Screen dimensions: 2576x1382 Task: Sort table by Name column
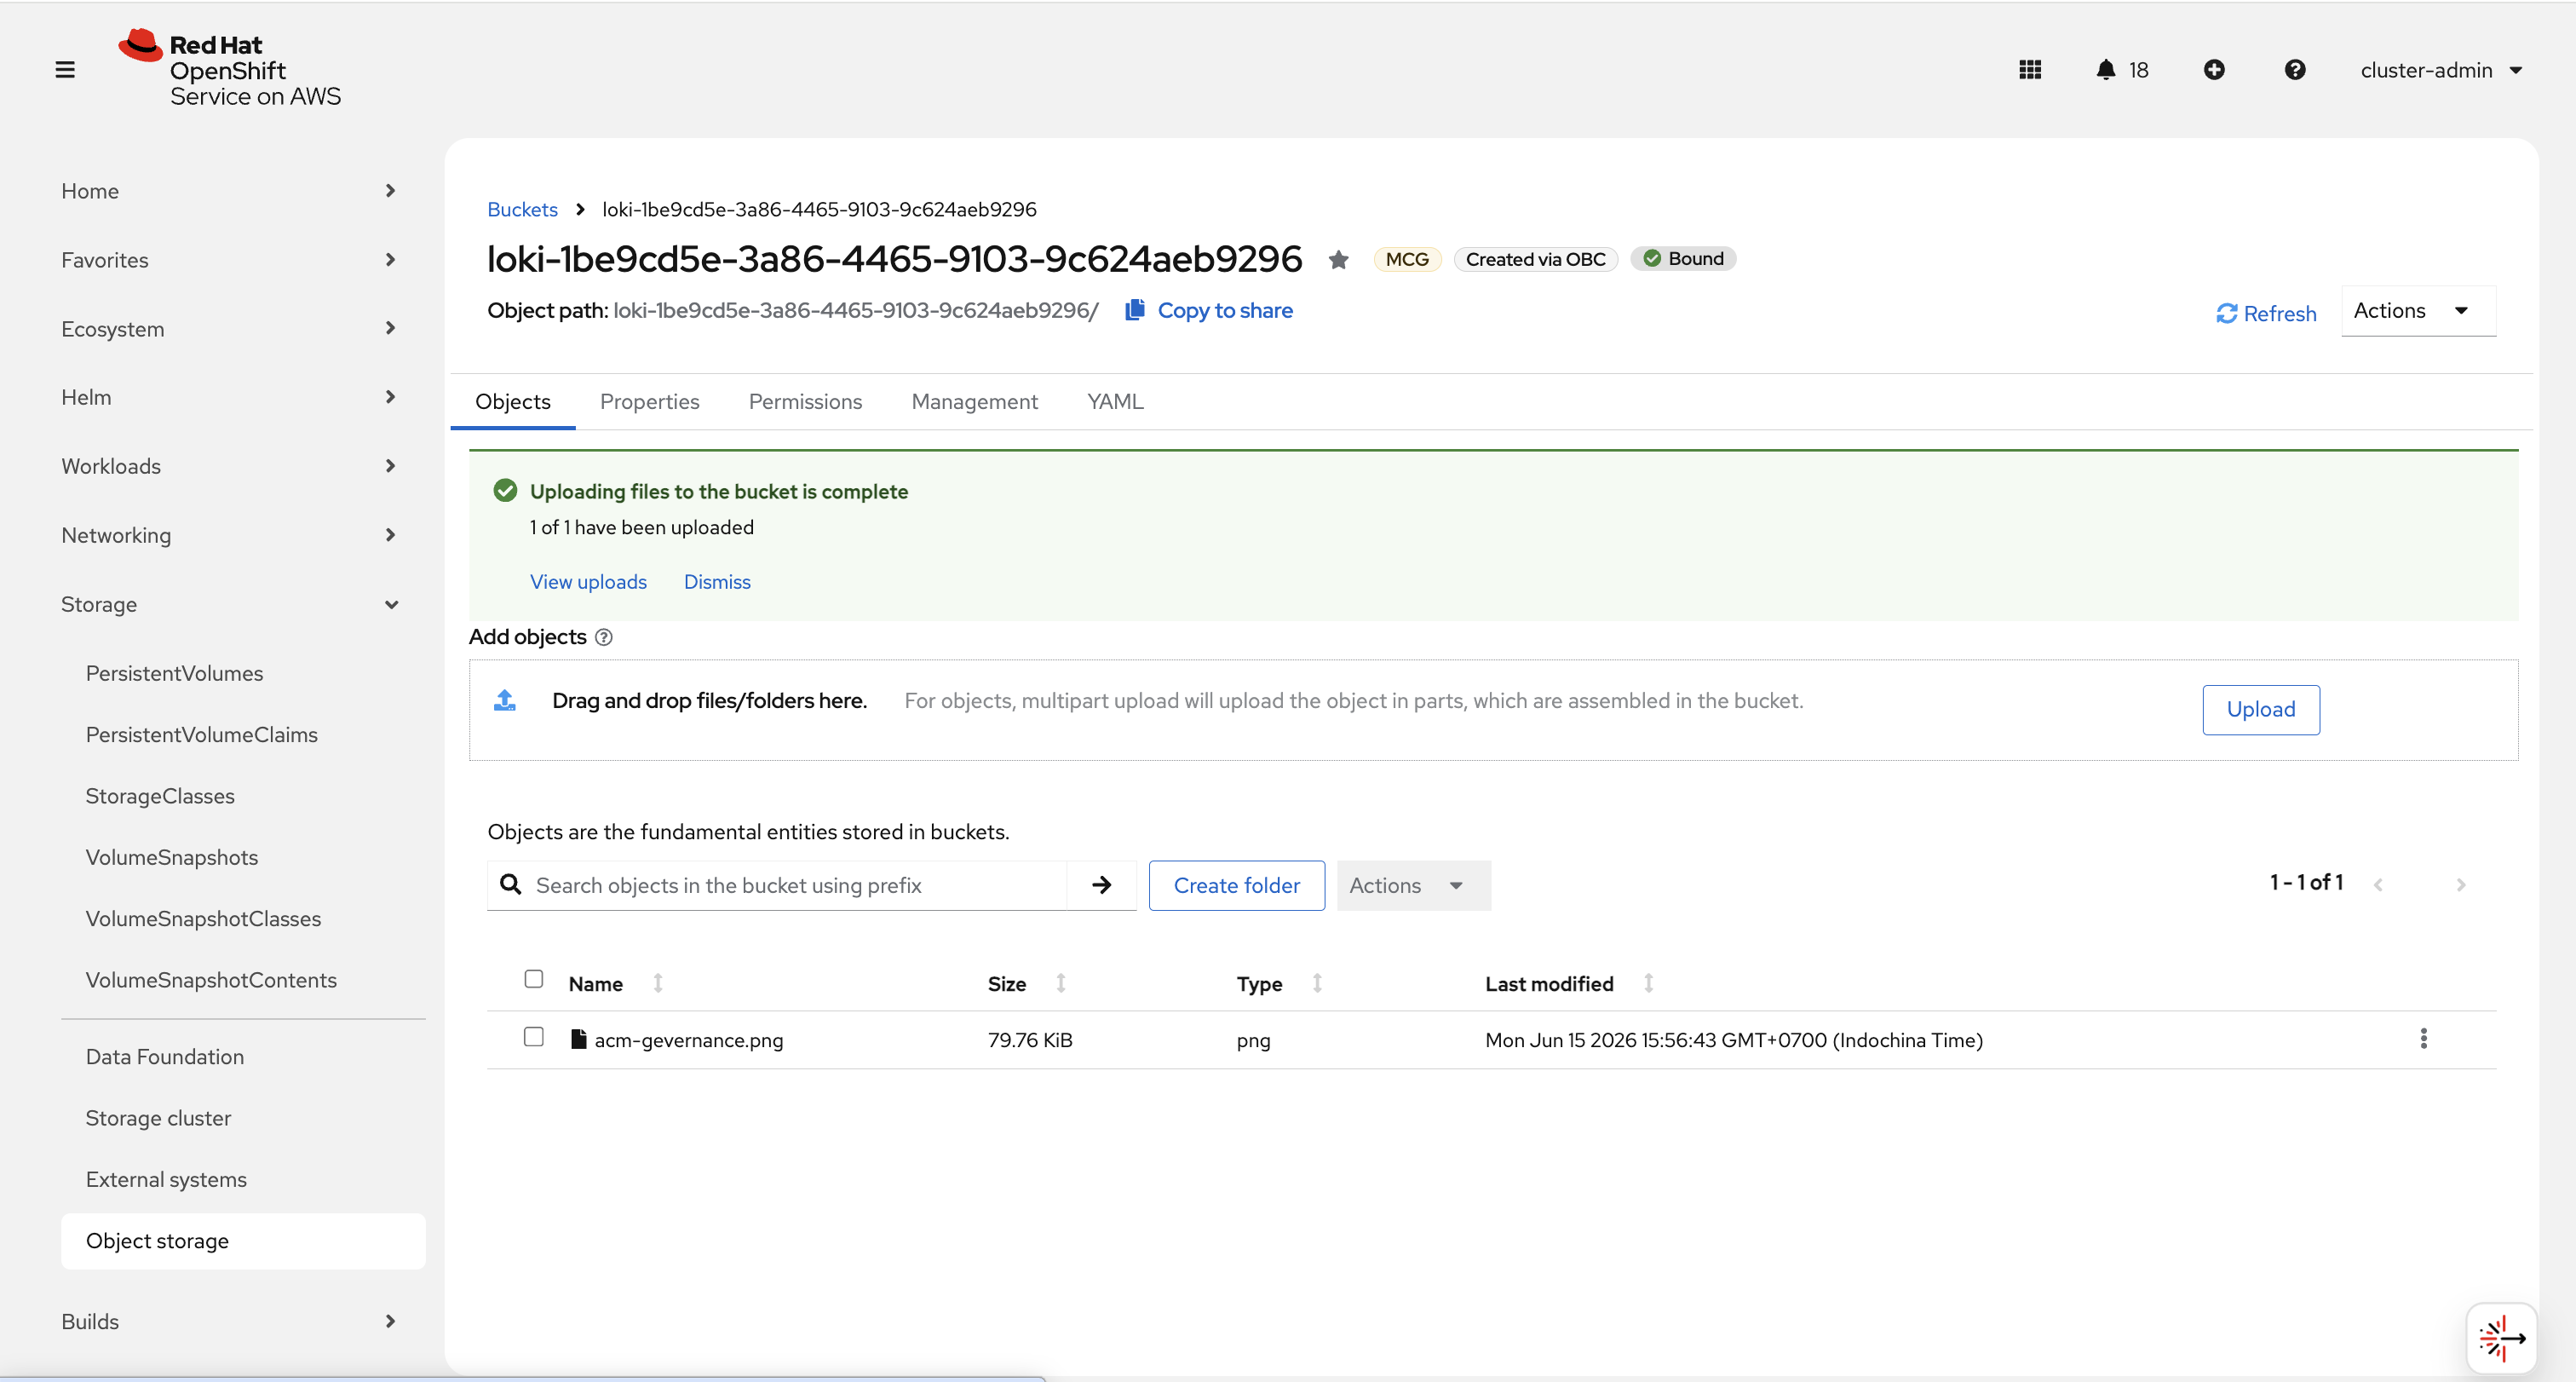pos(658,984)
